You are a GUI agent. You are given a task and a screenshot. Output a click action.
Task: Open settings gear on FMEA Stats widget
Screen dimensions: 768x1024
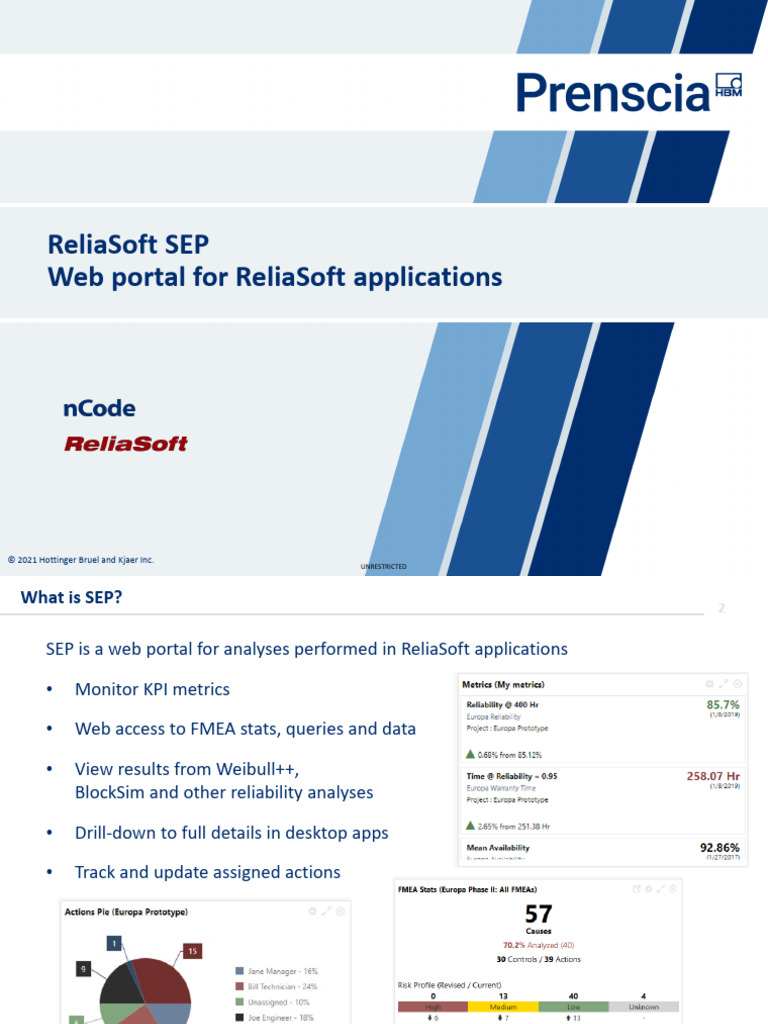click(x=648, y=889)
